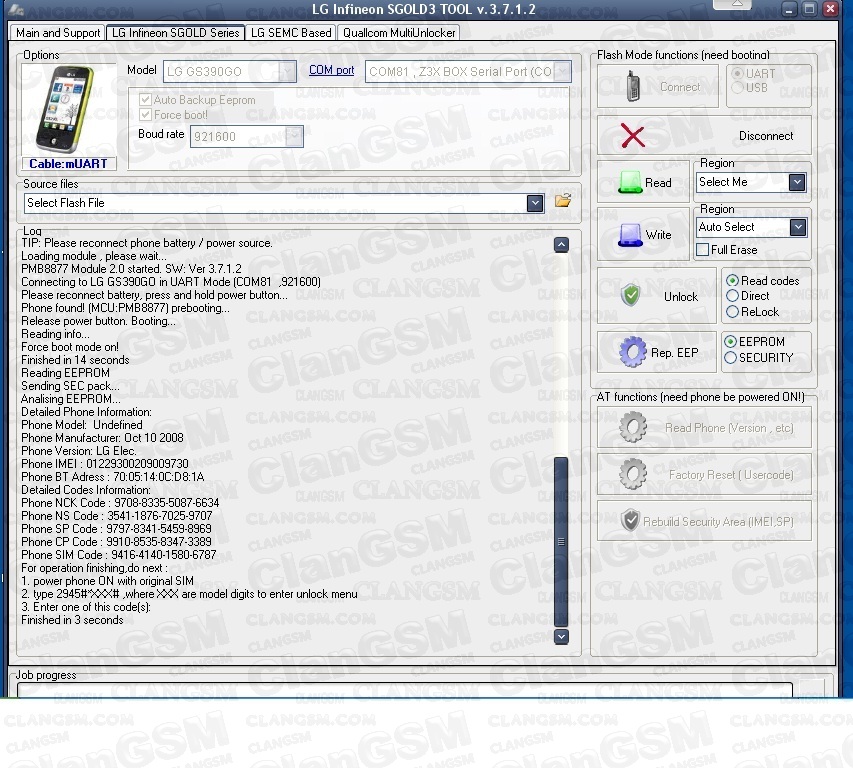
Task: Click Rebuild Security Area (IMEI,SP) button label
Action: click(x=718, y=522)
